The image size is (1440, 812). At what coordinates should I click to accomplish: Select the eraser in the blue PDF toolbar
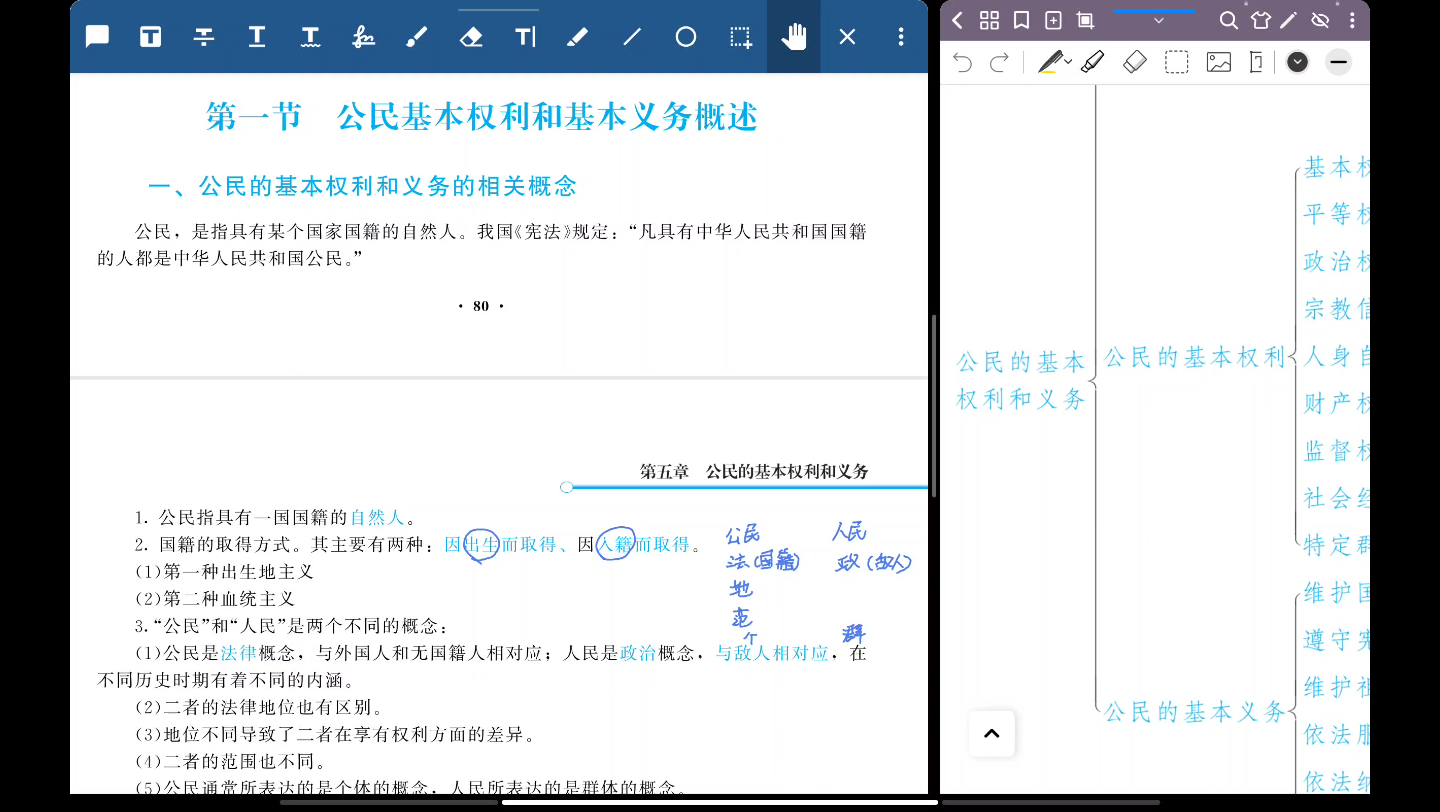471,37
